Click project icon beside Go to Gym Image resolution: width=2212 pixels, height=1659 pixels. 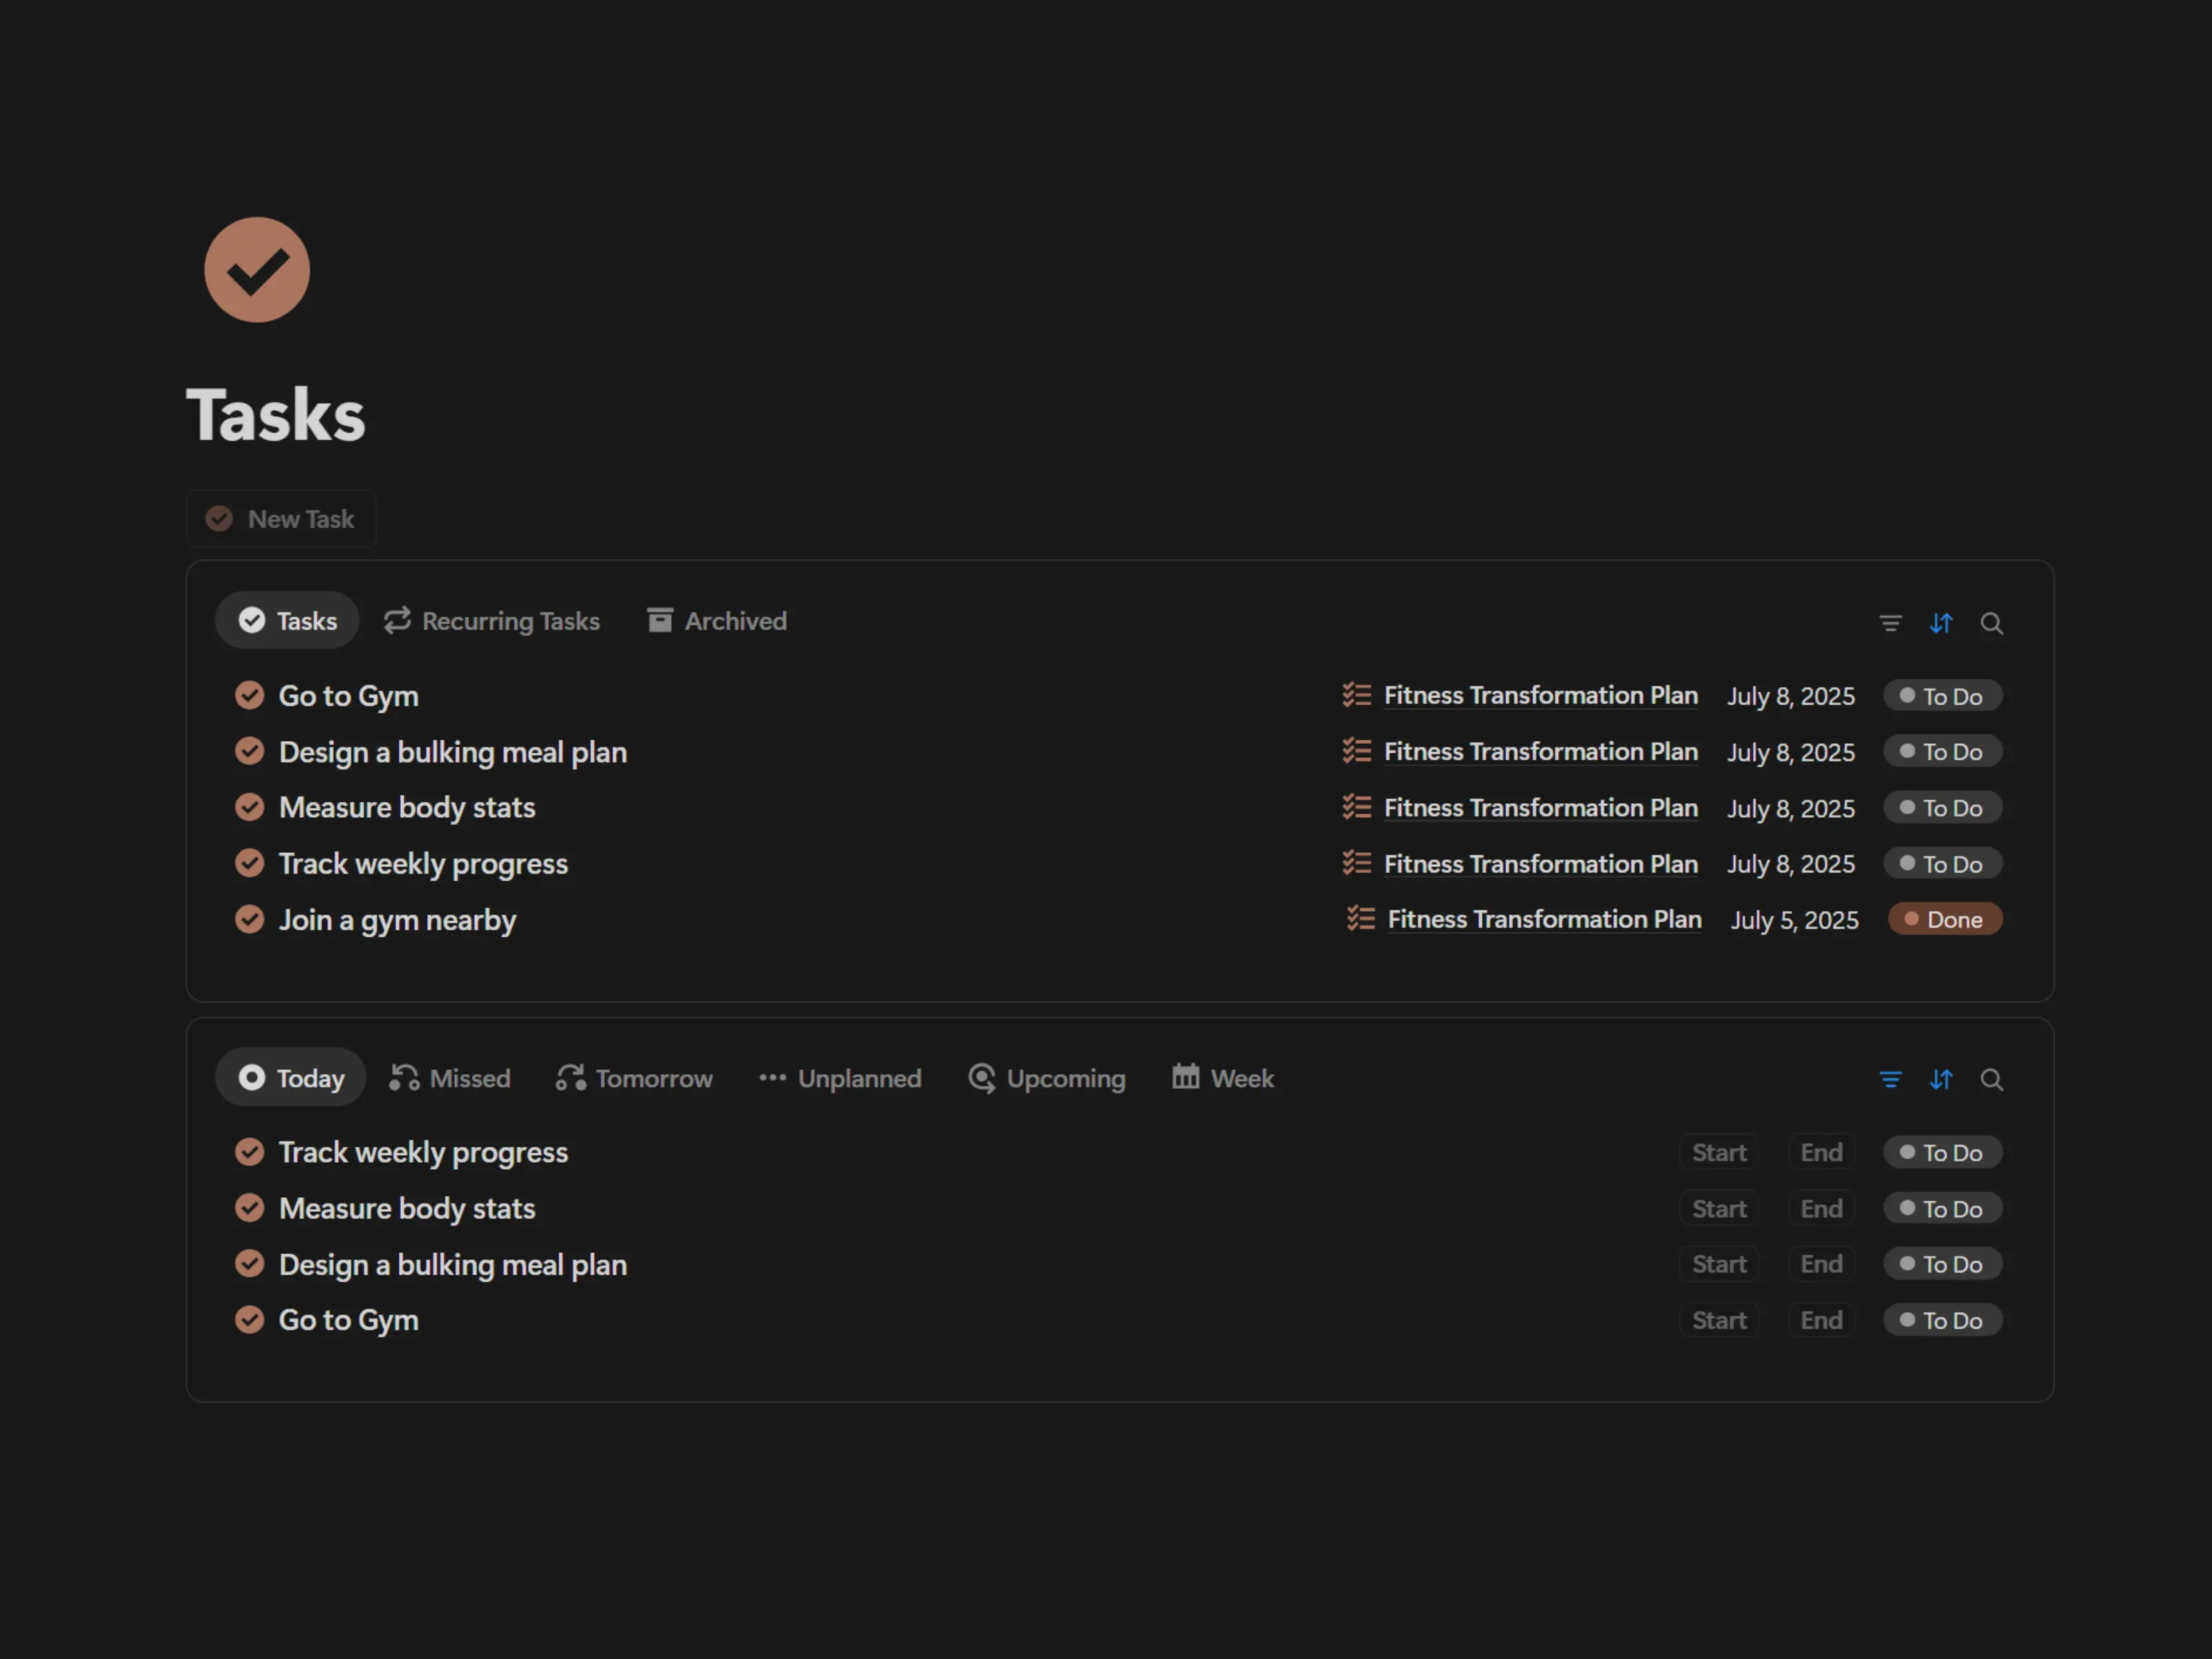pyautogui.click(x=1356, y=695)
